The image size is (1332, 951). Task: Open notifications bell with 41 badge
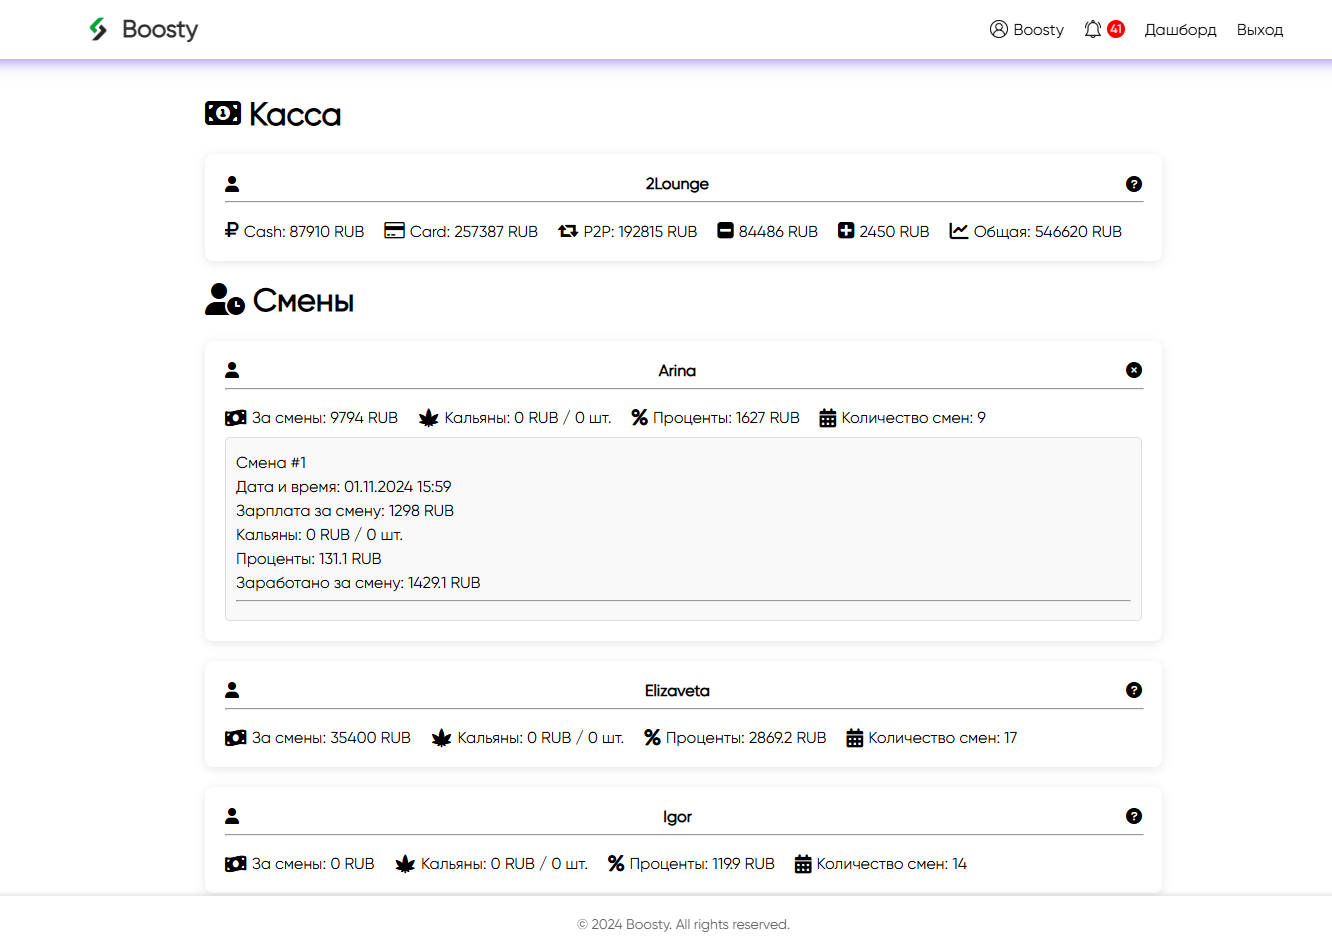pos(1104,29)
